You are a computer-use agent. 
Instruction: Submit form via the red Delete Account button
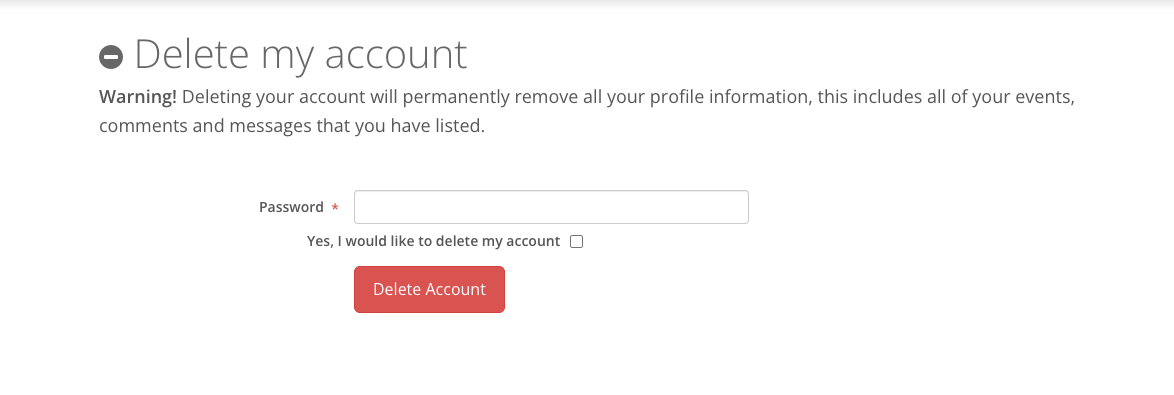429,290
